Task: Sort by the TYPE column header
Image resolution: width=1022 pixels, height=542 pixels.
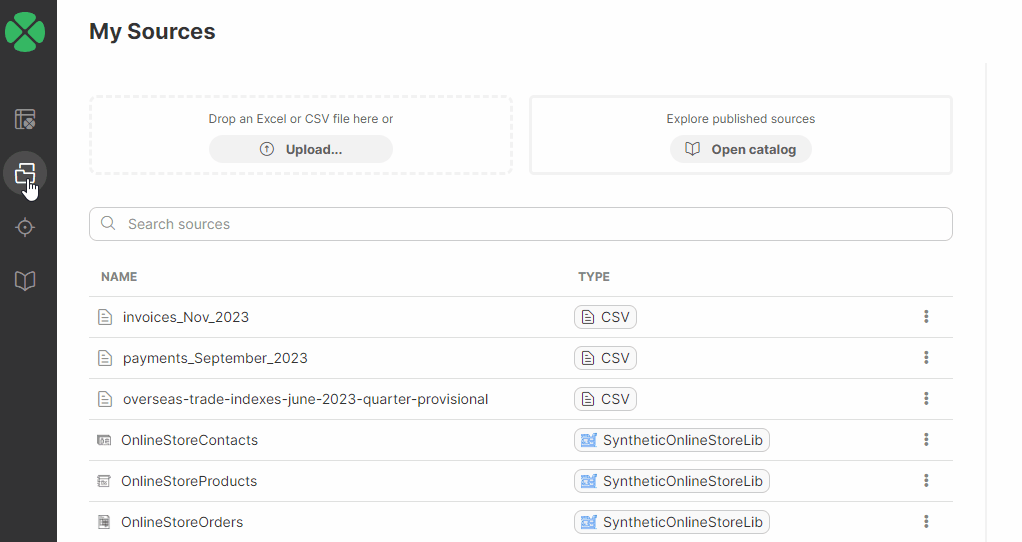Action: point(594,277)
